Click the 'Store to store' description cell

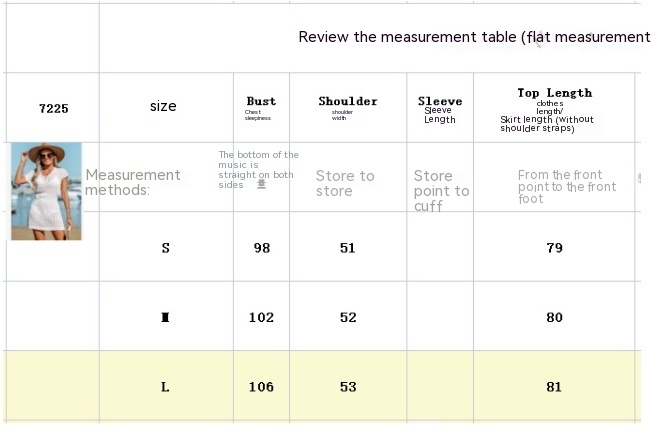pos(345,183)
